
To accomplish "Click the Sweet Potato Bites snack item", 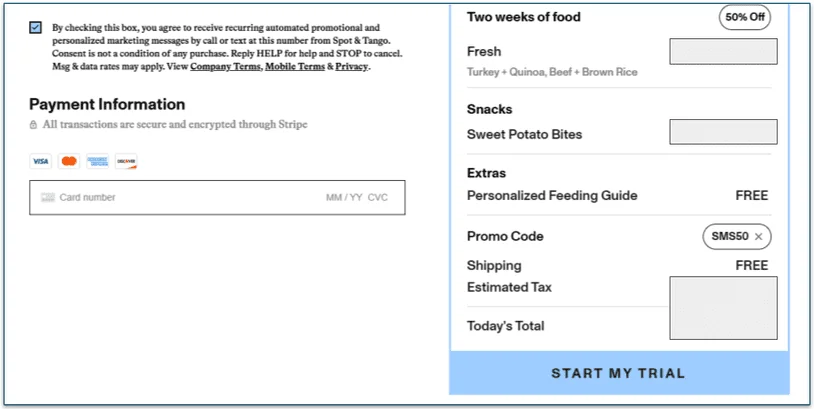I will point(524,135).
